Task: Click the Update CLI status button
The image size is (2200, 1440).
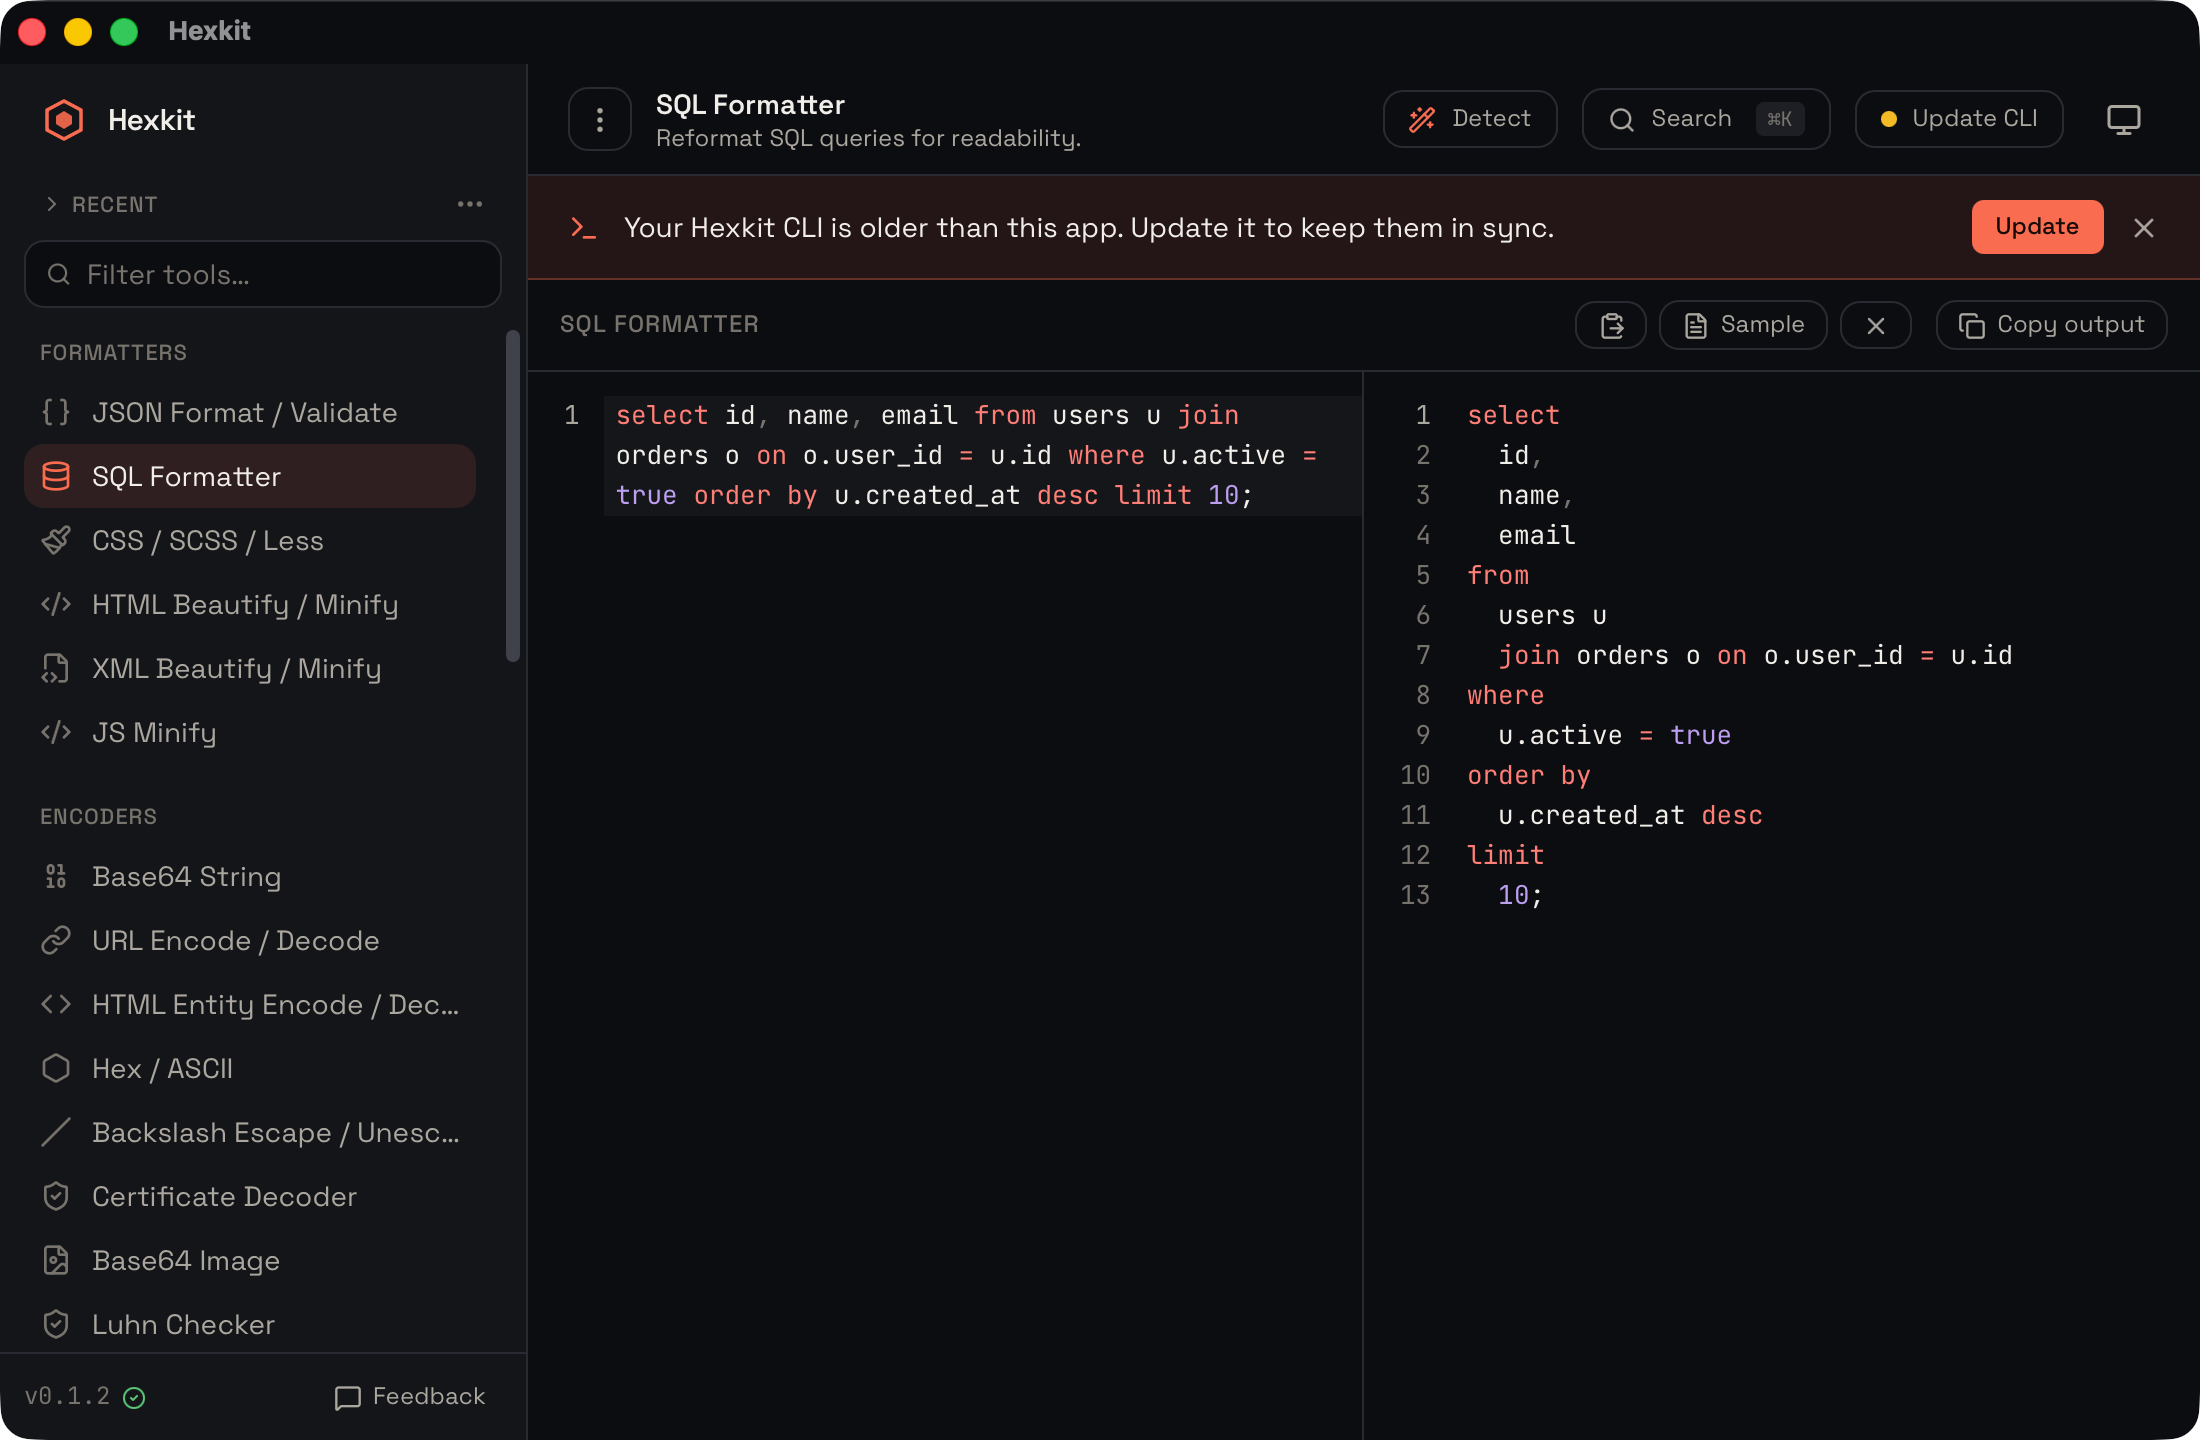Action: click(x=1959, y=119)
